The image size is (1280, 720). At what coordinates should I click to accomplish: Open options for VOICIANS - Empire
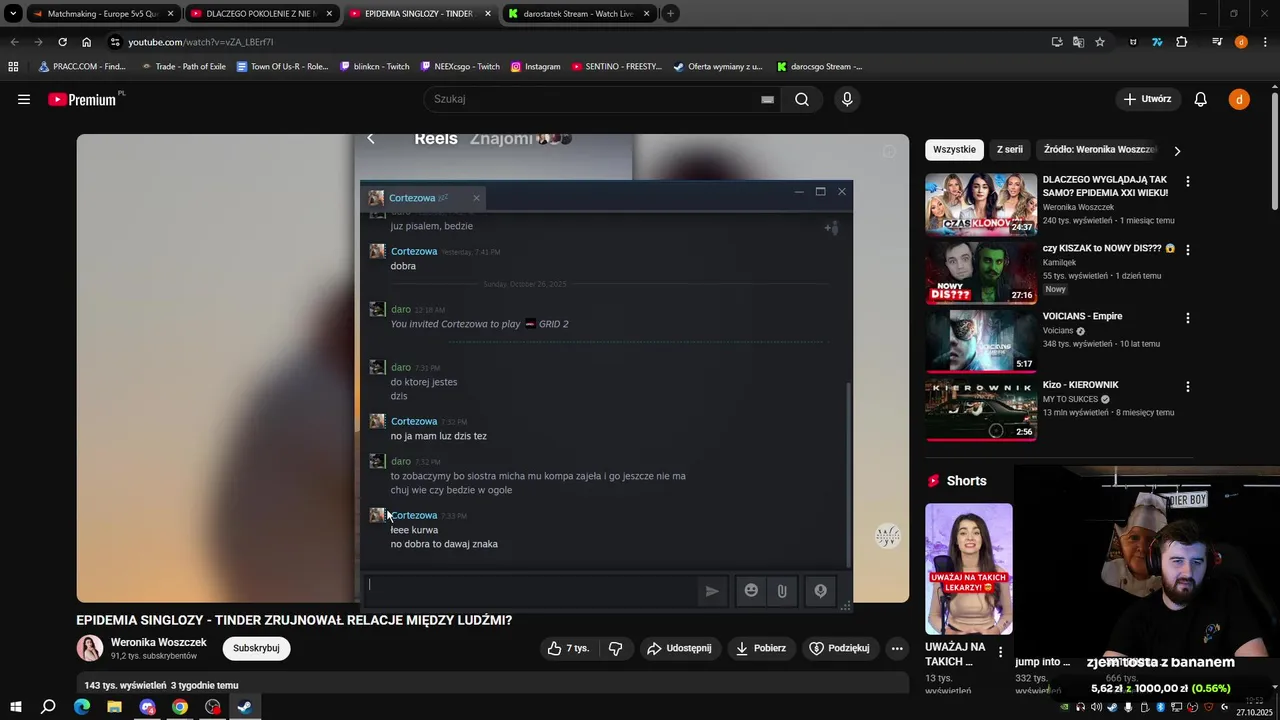point(1188,318)
